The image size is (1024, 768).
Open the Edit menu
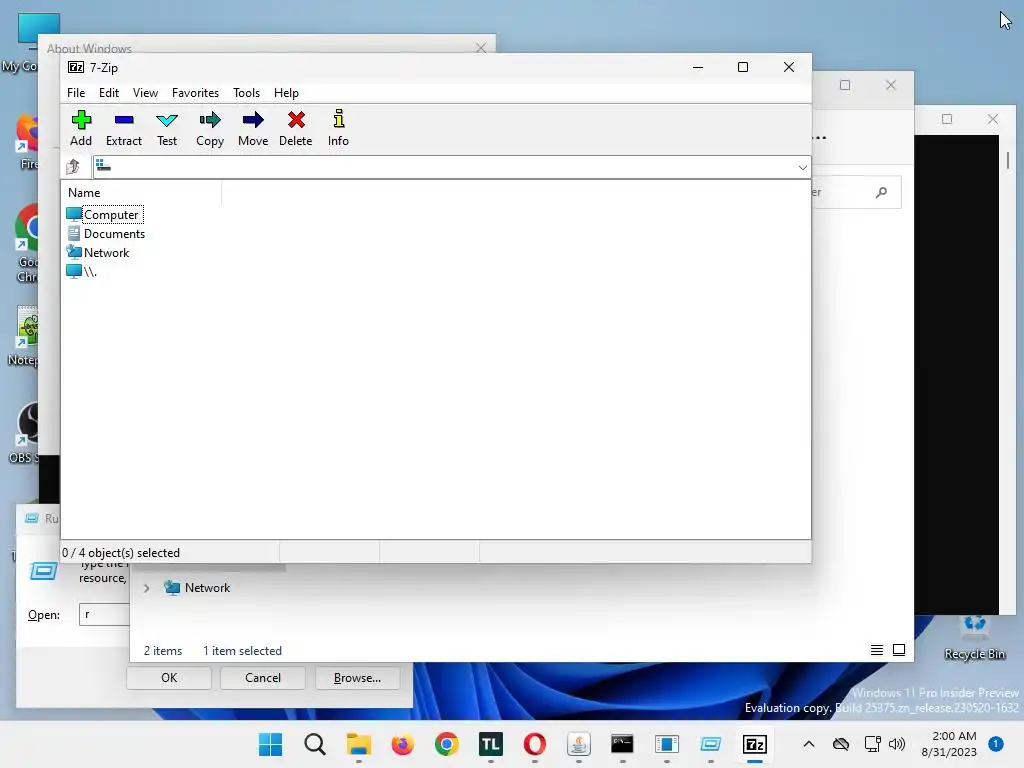(x=108, y=93)
